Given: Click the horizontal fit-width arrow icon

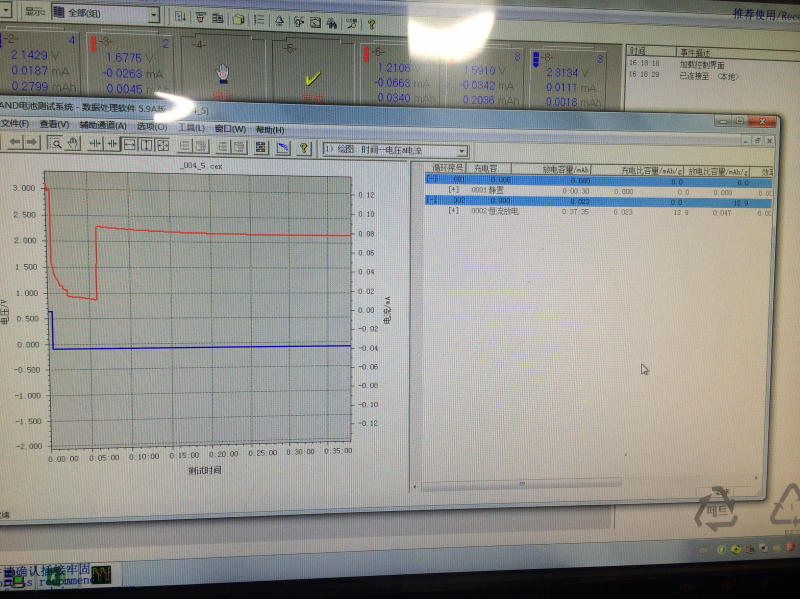Looking at the screenshot, I should click(129, 145).
